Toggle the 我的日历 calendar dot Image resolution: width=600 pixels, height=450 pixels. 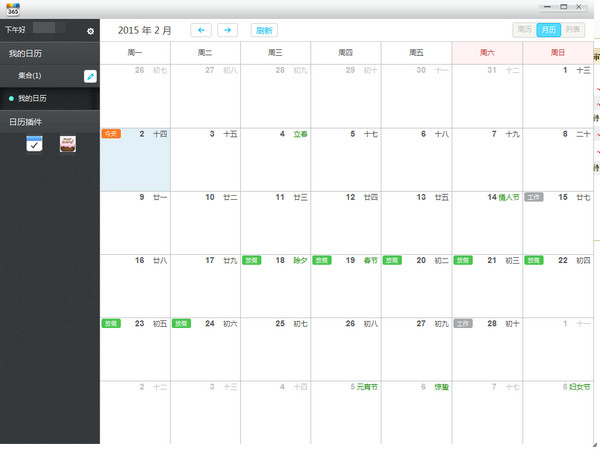tap(11, 99)
